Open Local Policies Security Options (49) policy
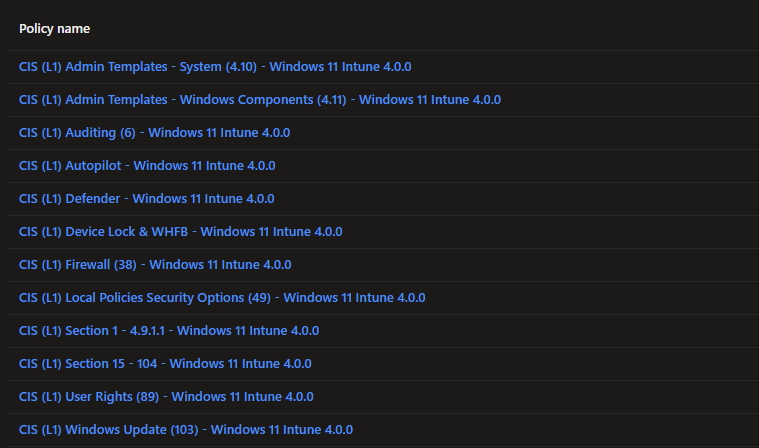The image size is (759, 448). pyautogui.click(x=222, y=298)
